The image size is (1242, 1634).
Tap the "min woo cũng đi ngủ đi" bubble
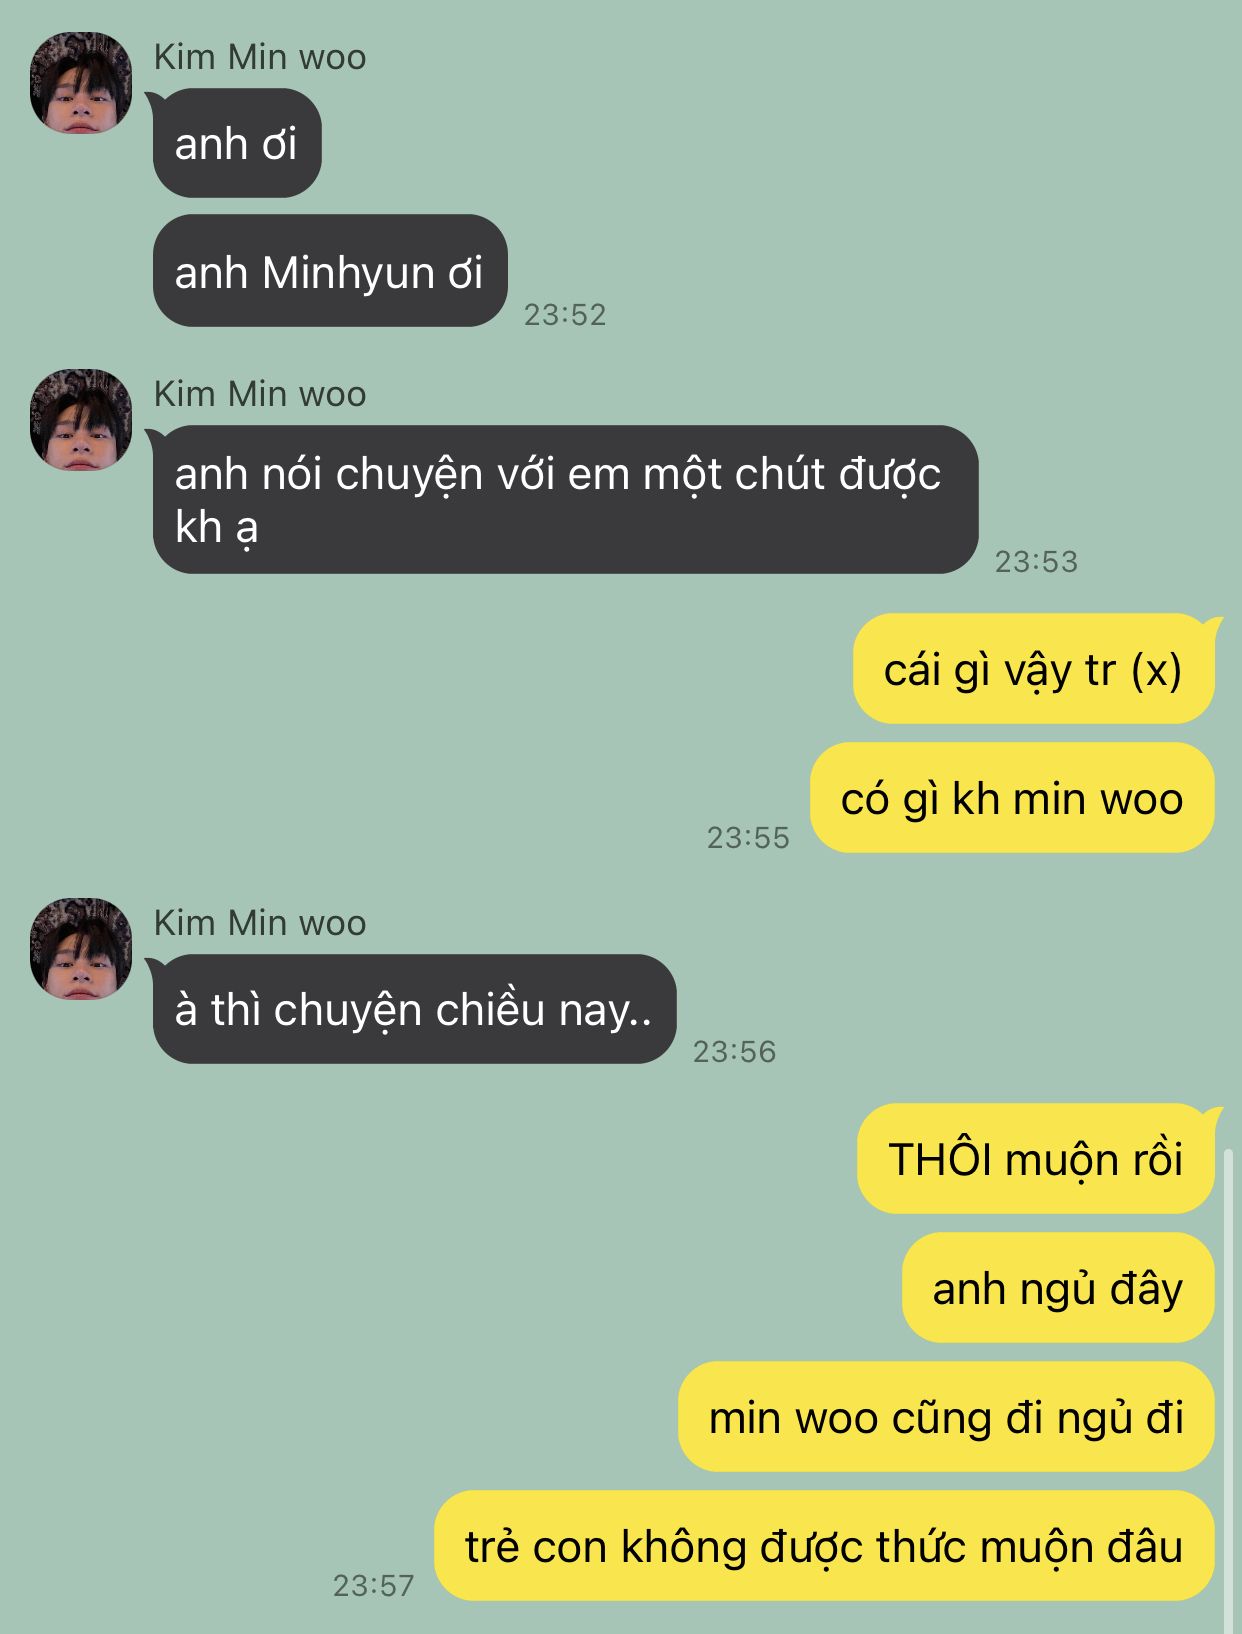[x=946, y=1417]
